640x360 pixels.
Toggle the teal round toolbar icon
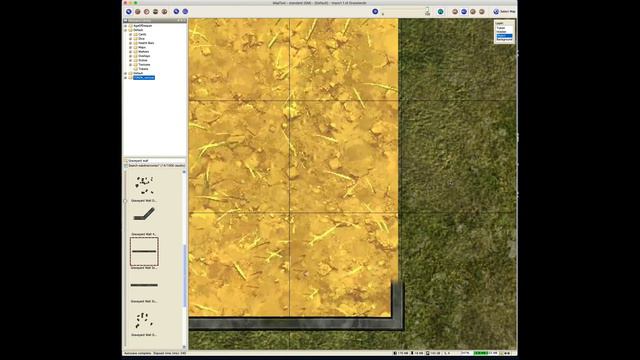tap(440, 11)
